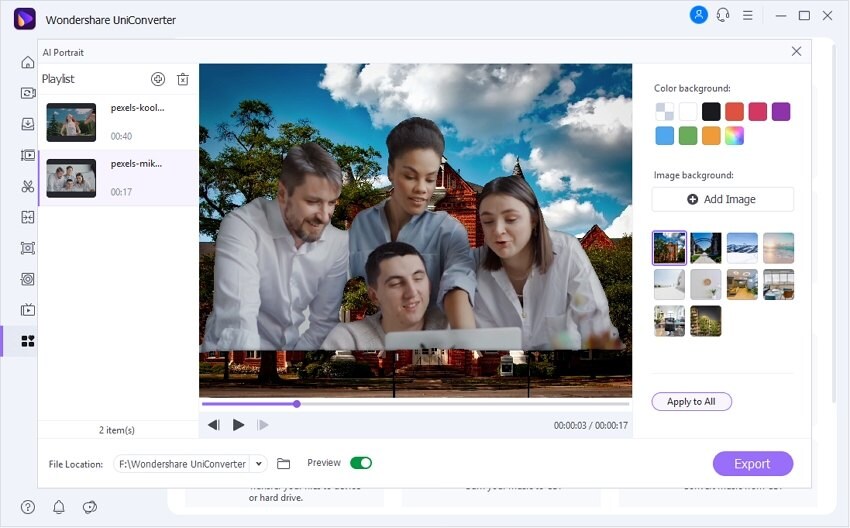The height and width of the screenshot is (528, 850).
Task: Open the Video Compressor sidebar icon
Action: tap(28, 156)
